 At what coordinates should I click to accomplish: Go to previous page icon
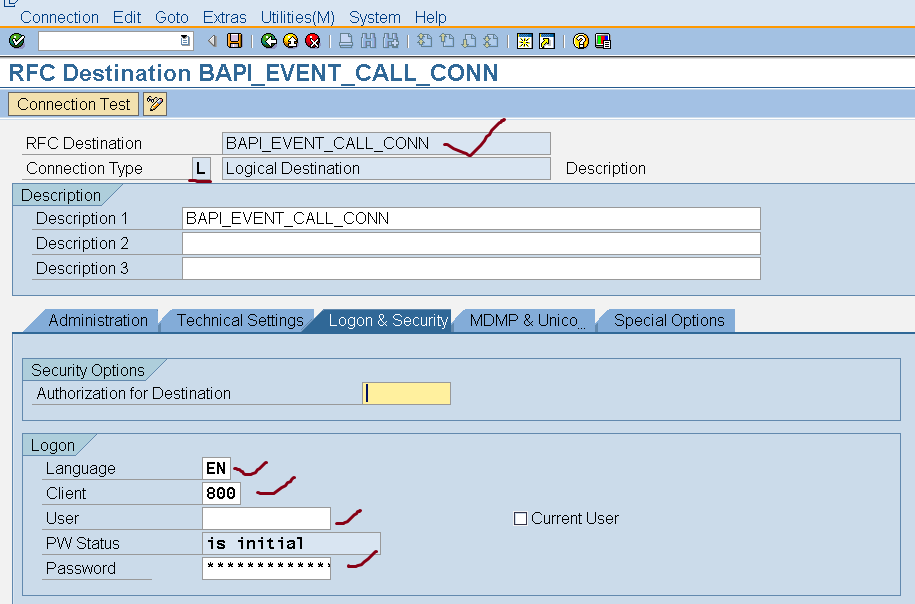[447, 41]
